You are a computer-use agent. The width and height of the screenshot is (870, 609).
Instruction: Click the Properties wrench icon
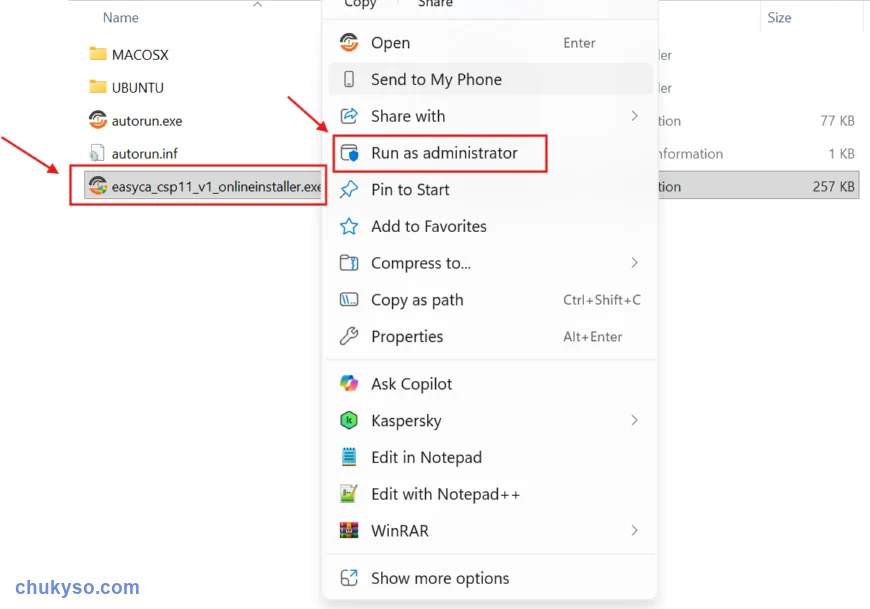[x=349, y=336]
